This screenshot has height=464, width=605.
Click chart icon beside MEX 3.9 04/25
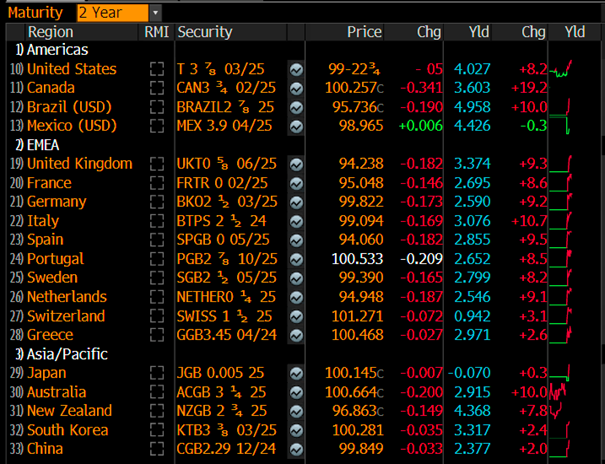pos(296,127)
